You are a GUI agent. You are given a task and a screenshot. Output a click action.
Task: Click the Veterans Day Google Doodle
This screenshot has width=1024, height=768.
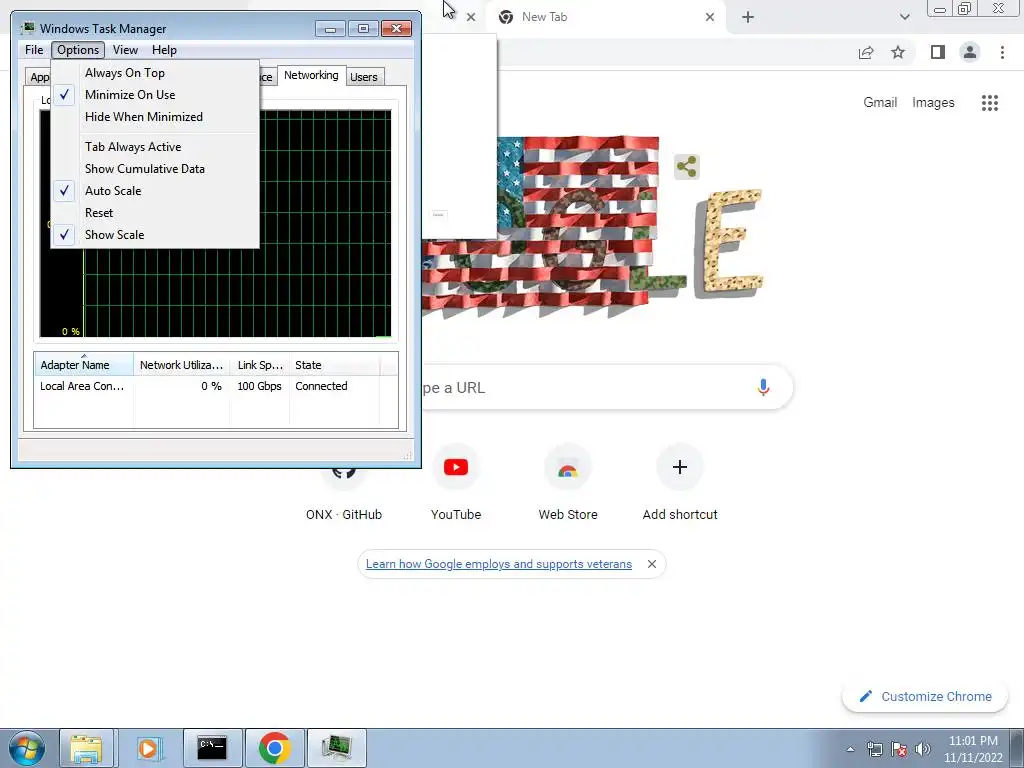(591, 225)
